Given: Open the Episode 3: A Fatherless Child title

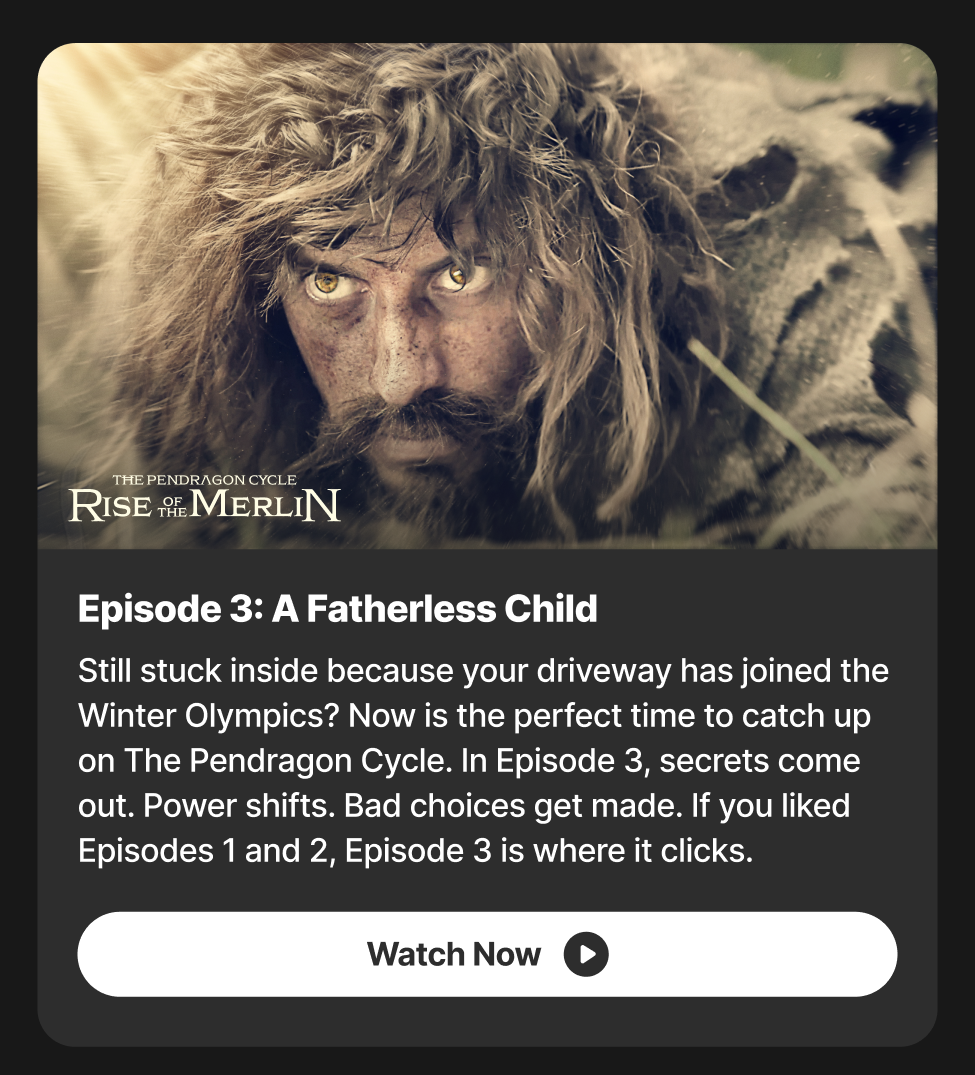Looking at the screenshot, I should point(337,608).
